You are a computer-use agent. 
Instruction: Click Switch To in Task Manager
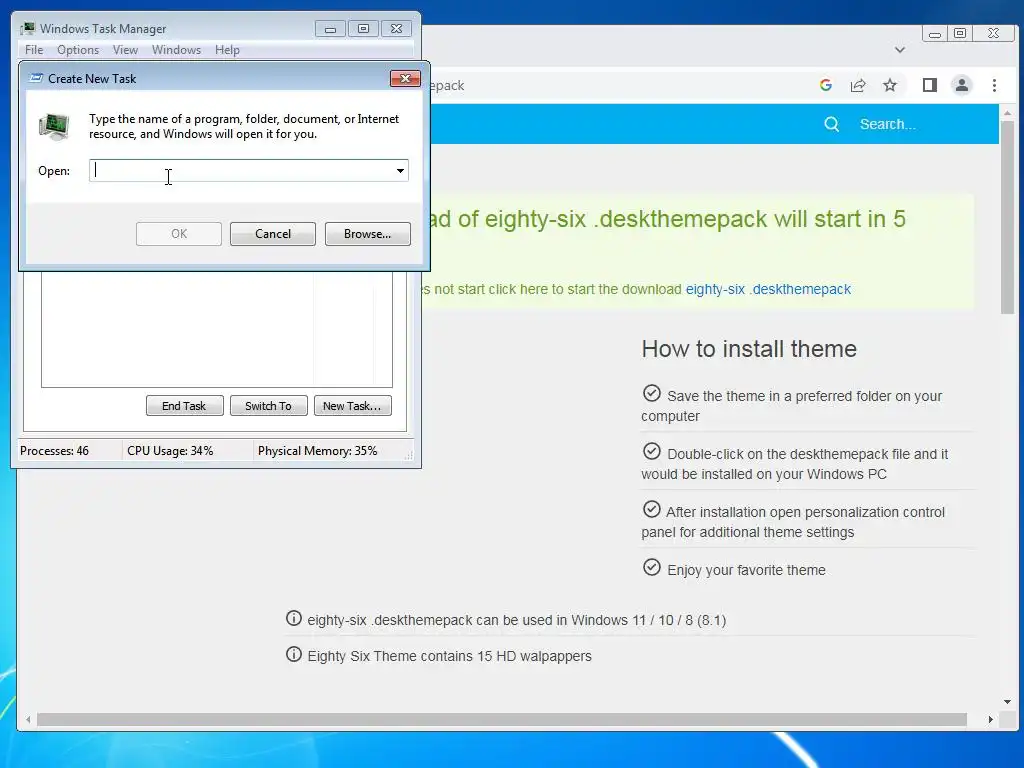pyautogui.click(x=268, y=406)
